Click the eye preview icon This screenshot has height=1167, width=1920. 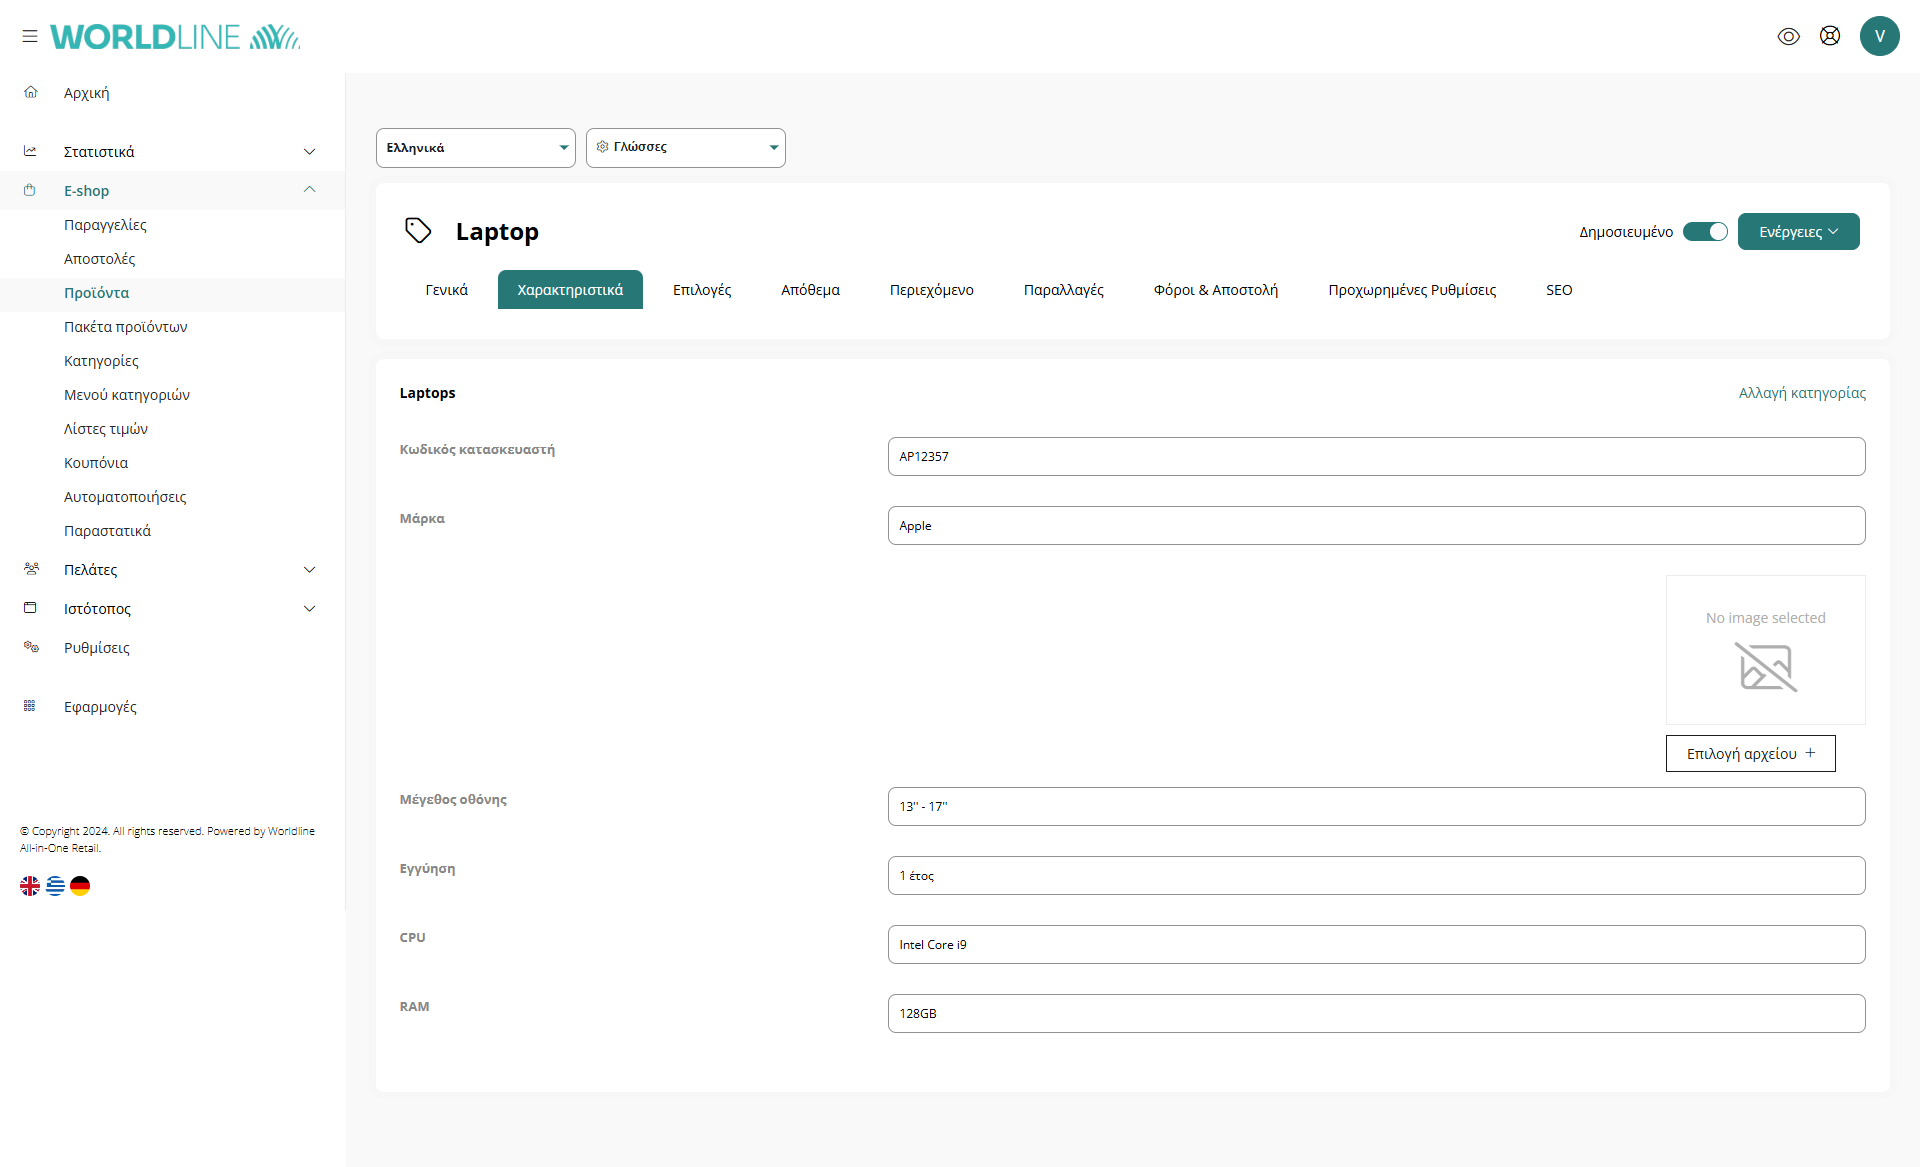coord(1788,36)
